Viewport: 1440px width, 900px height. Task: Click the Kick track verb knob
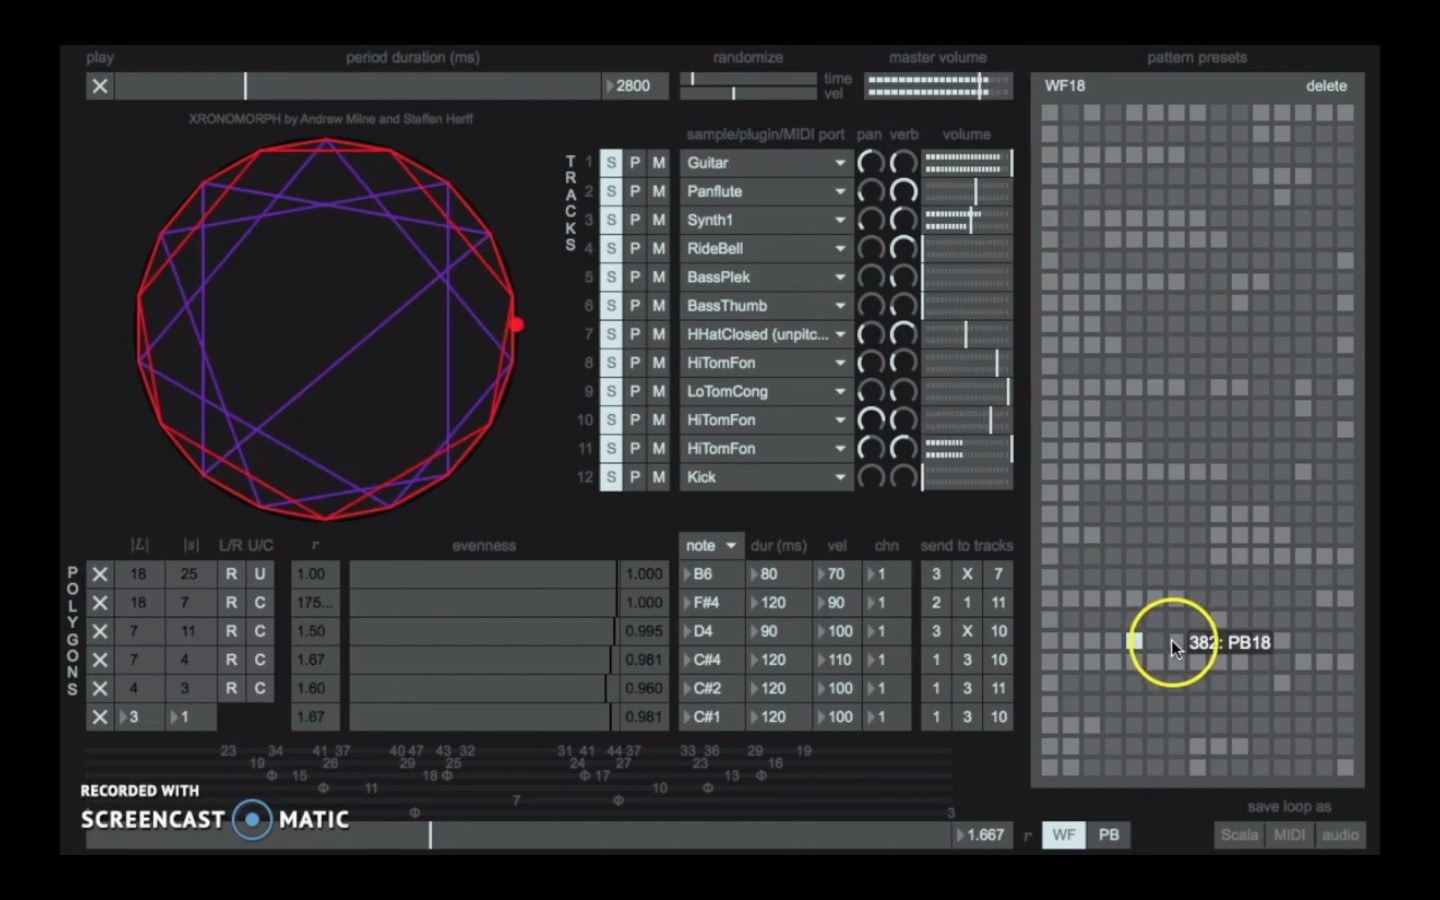click(903, 477)
